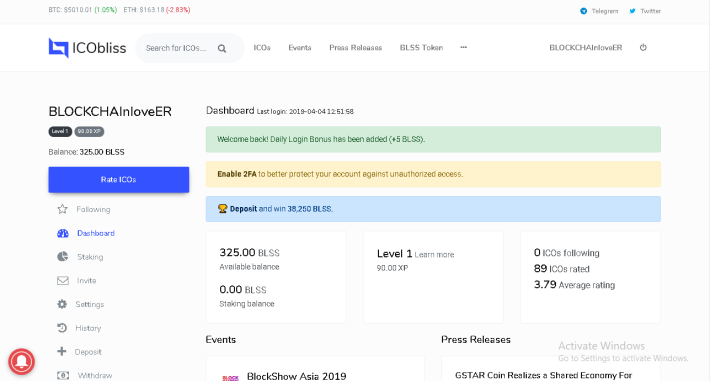
Task: Click the History clock icon
Action: pos(62,328)
